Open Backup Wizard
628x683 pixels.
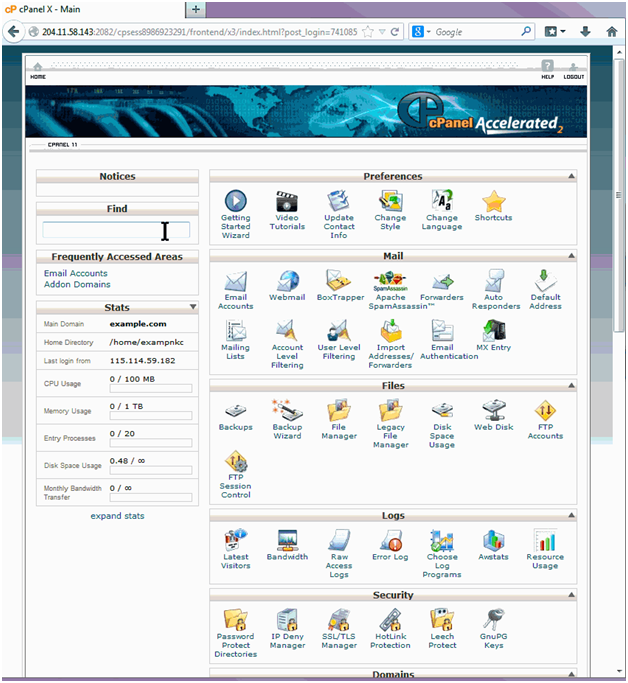tap(287, 419)
